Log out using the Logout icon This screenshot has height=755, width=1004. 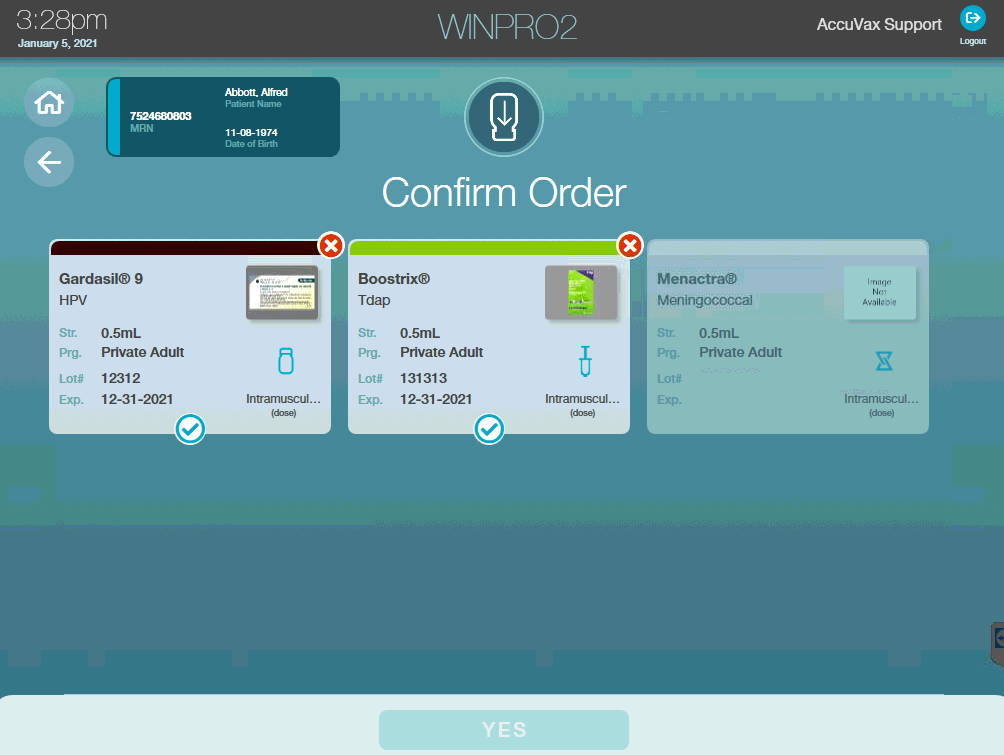(972, 19)
